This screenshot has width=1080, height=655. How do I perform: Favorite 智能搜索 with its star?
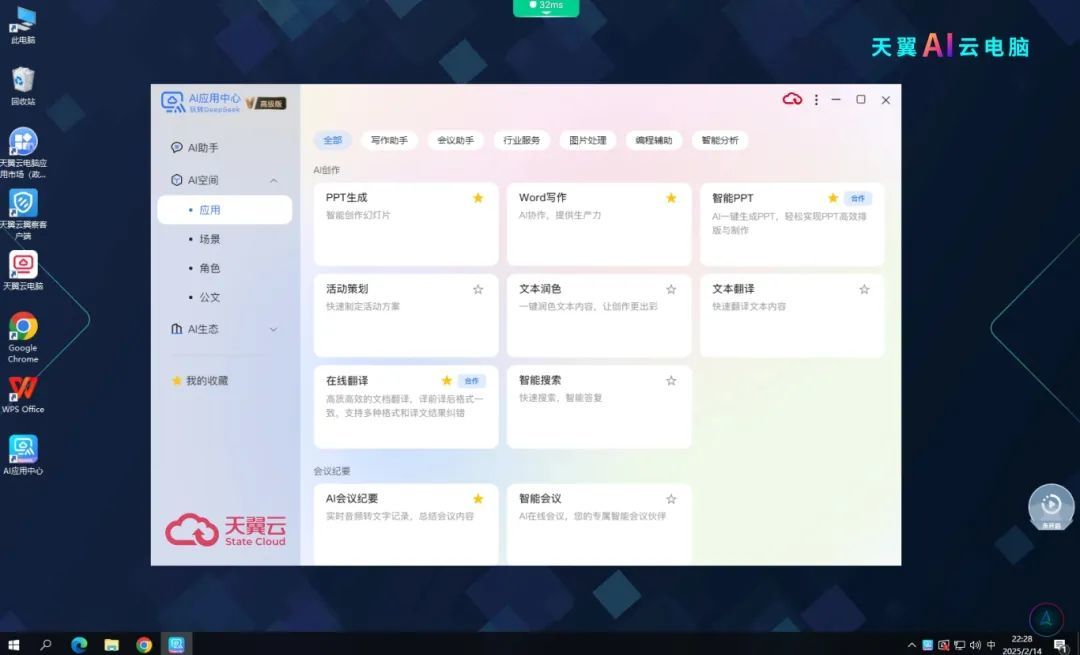(671, 380)
